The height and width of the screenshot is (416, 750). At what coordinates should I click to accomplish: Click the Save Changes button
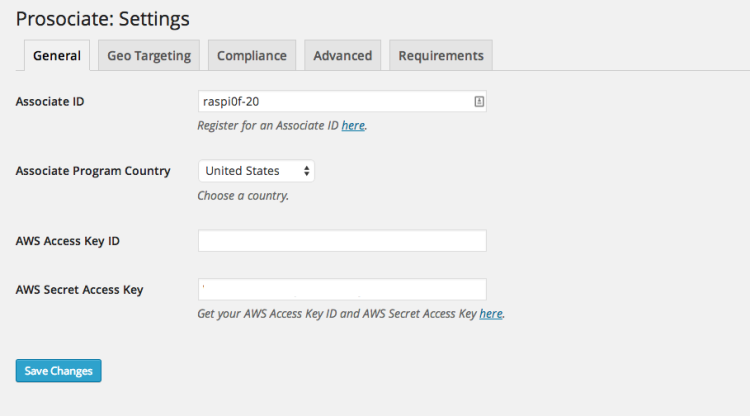coord(58,371)
